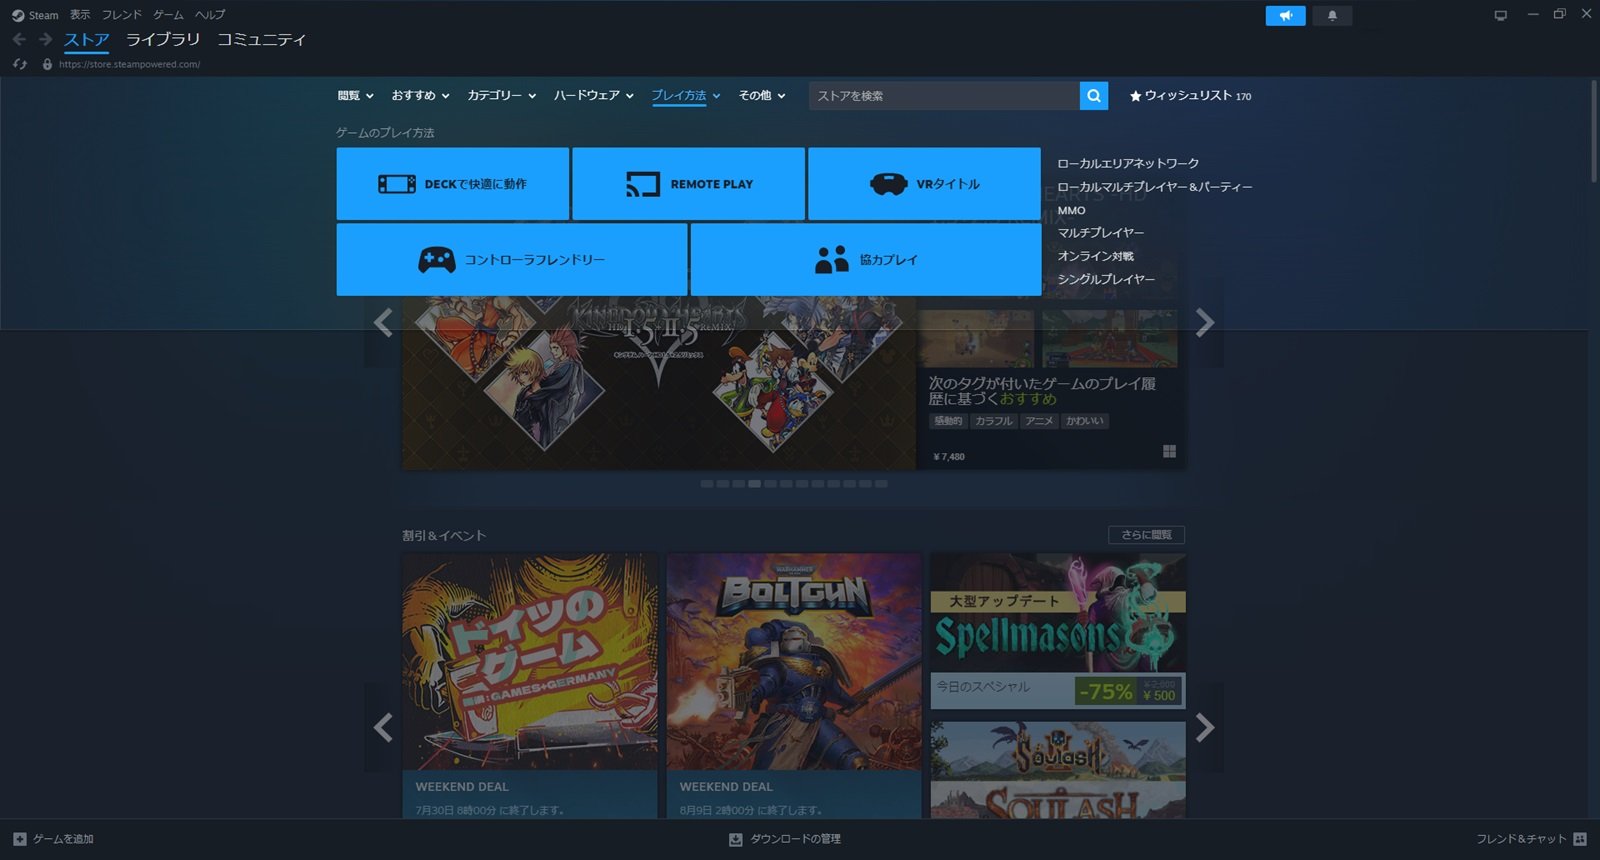Viewport: 1600px width, 860px height.
Task: Show previous 割引&イベント items
Action: (x=383, y=727)
